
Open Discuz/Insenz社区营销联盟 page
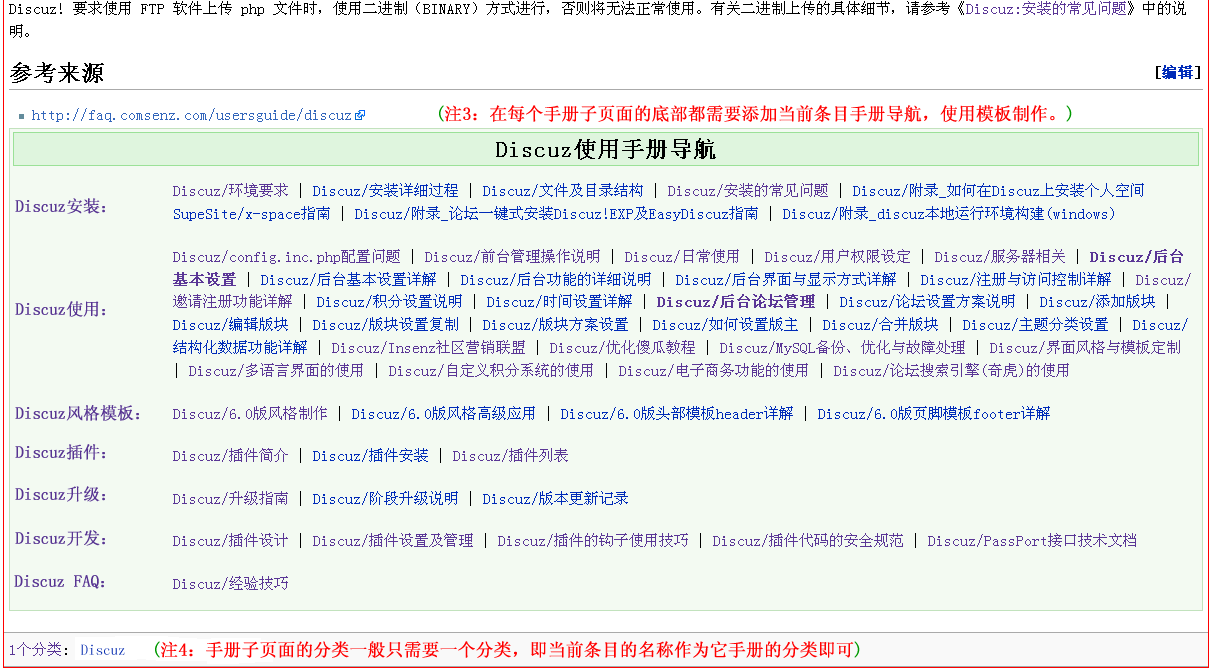428,347
